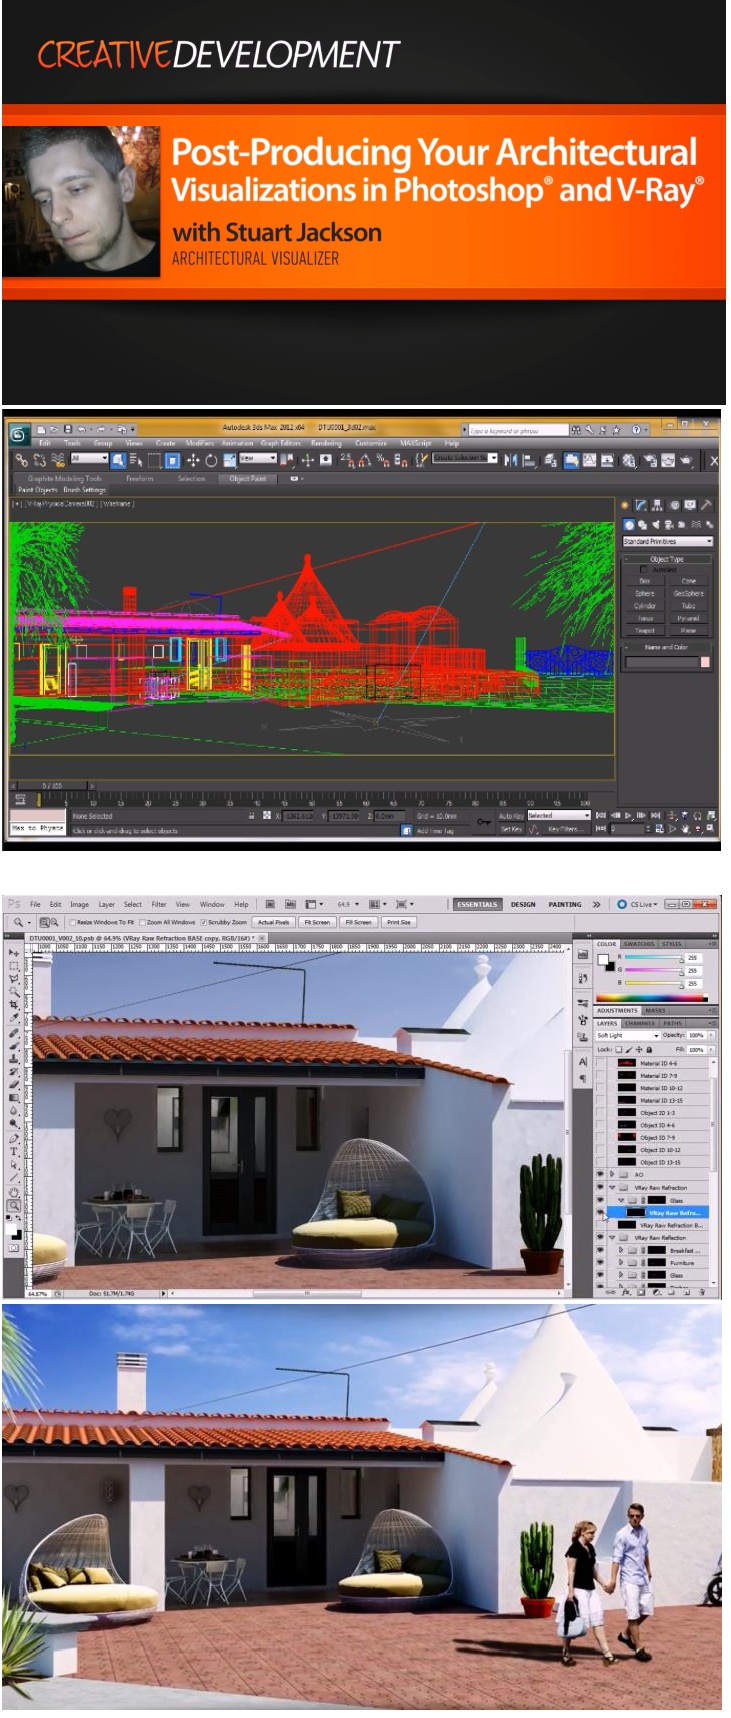The height and width of the screenshot is (1718, 731).
Task: Hide the AO layer group
Action: point(600,1174)
